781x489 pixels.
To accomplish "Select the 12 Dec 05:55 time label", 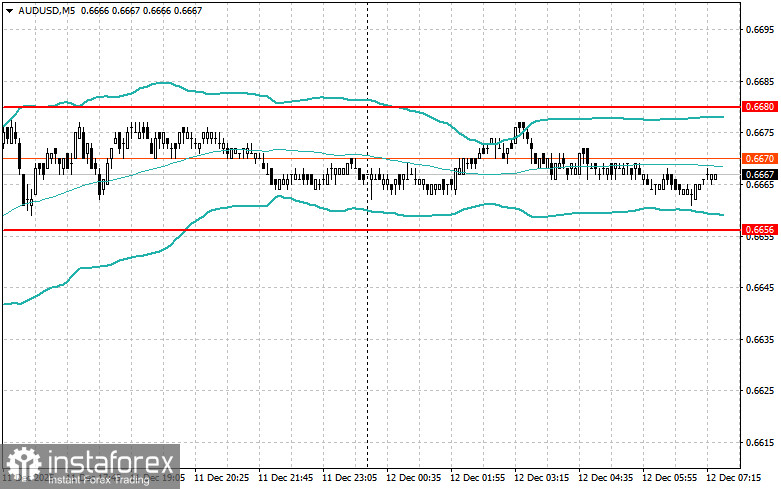I will tap(669, 478).
